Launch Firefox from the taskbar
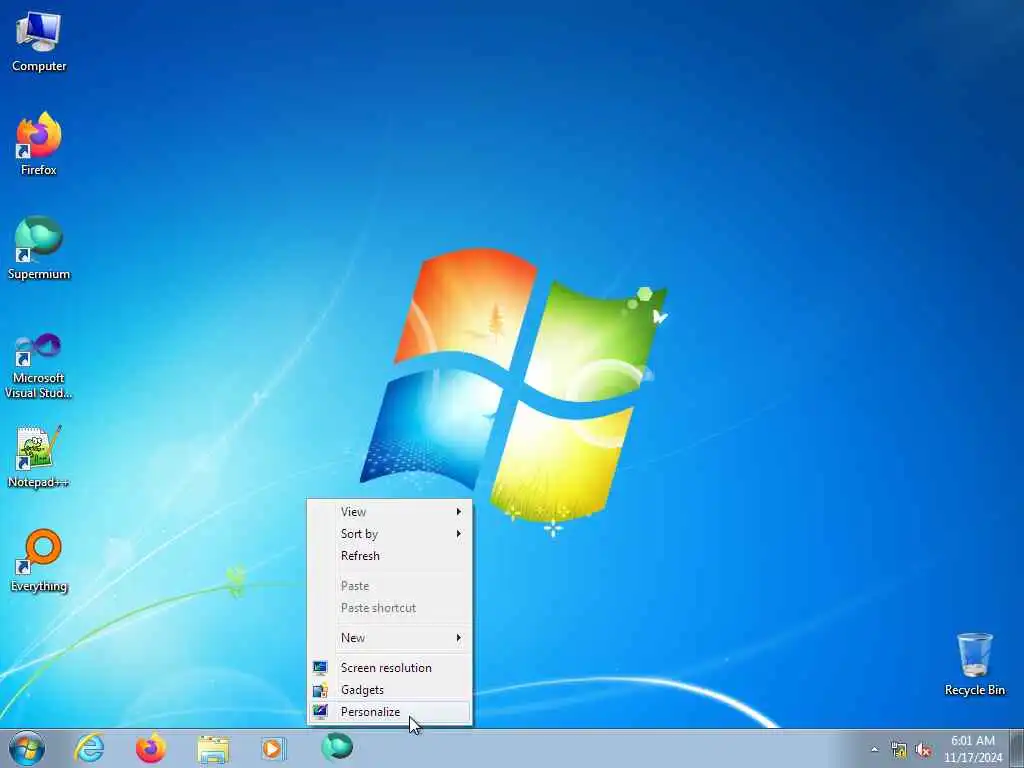 (151, 748)
